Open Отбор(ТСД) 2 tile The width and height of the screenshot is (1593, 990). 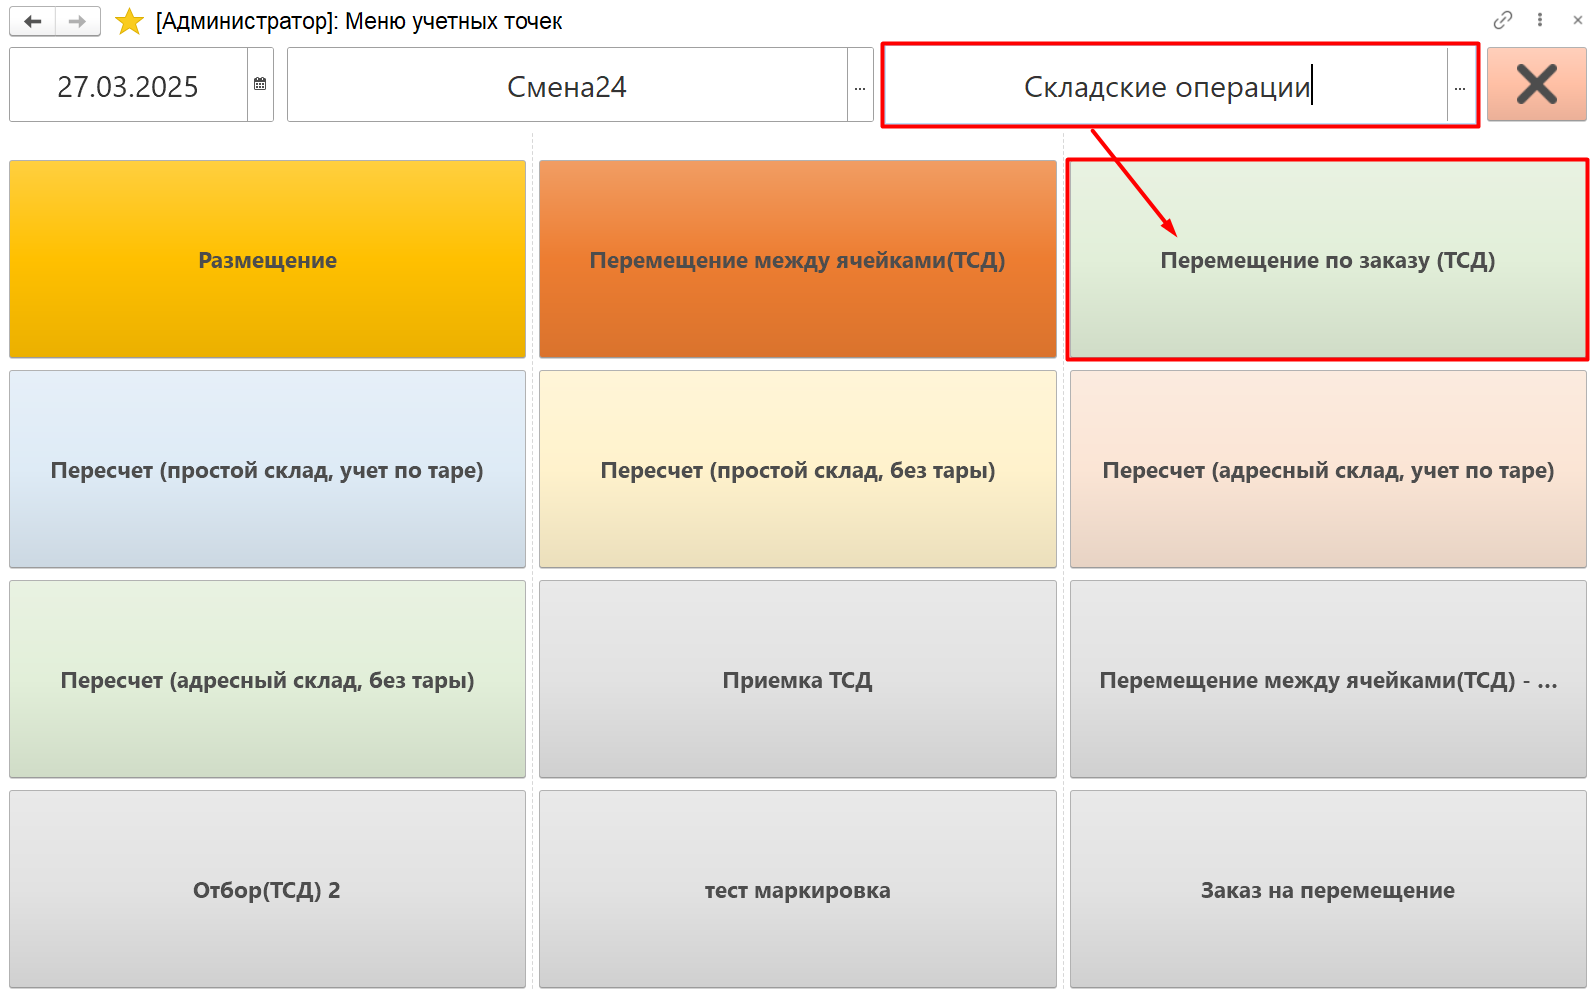267,890
